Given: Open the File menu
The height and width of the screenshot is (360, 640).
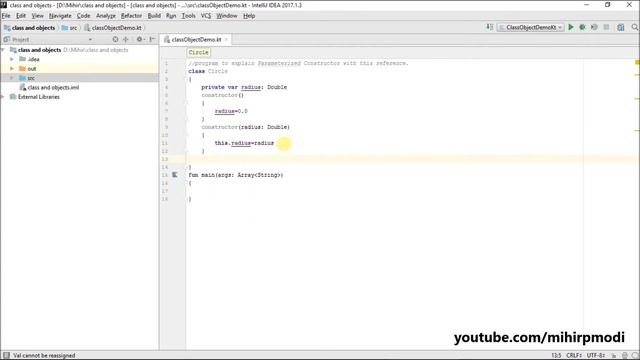Looking at the screenshot, I should (6, 16).
